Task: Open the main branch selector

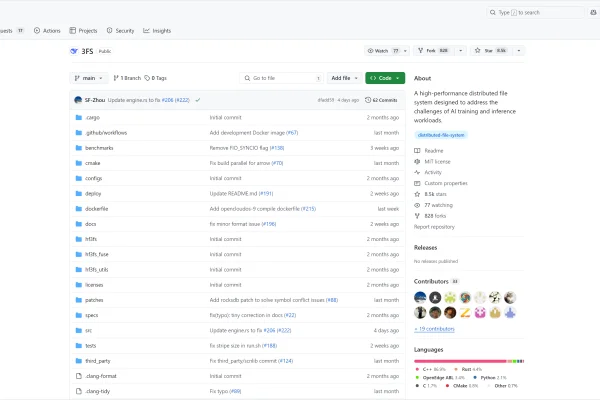Action: pos(89,78)
